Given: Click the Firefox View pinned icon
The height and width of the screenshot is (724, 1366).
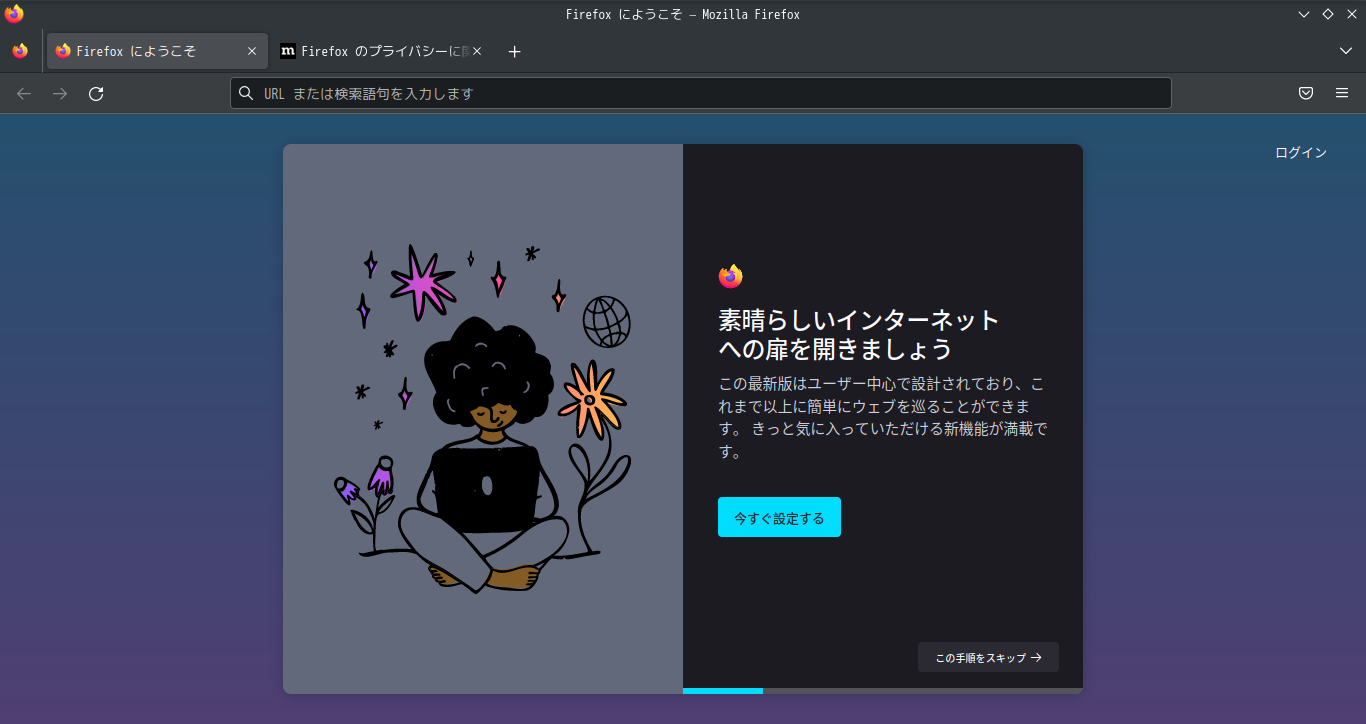Looking at the screenshot, I should tap(20, 51).
